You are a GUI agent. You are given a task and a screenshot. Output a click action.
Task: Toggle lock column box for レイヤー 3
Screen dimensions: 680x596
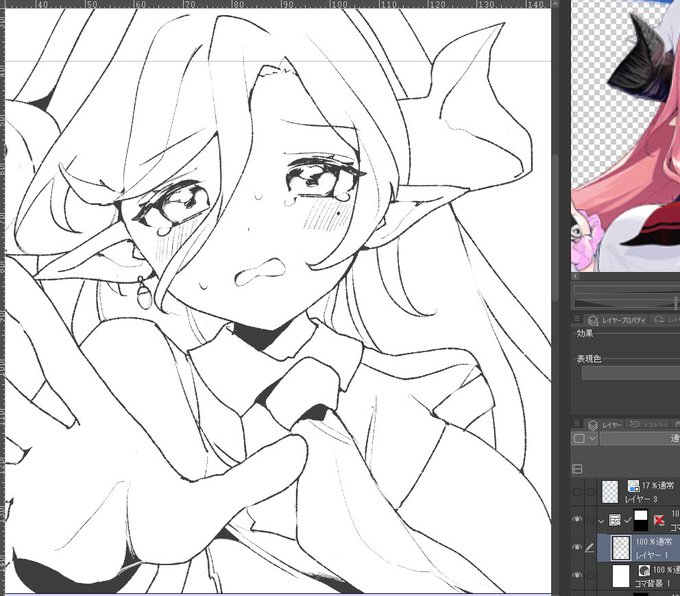[590, 492]
